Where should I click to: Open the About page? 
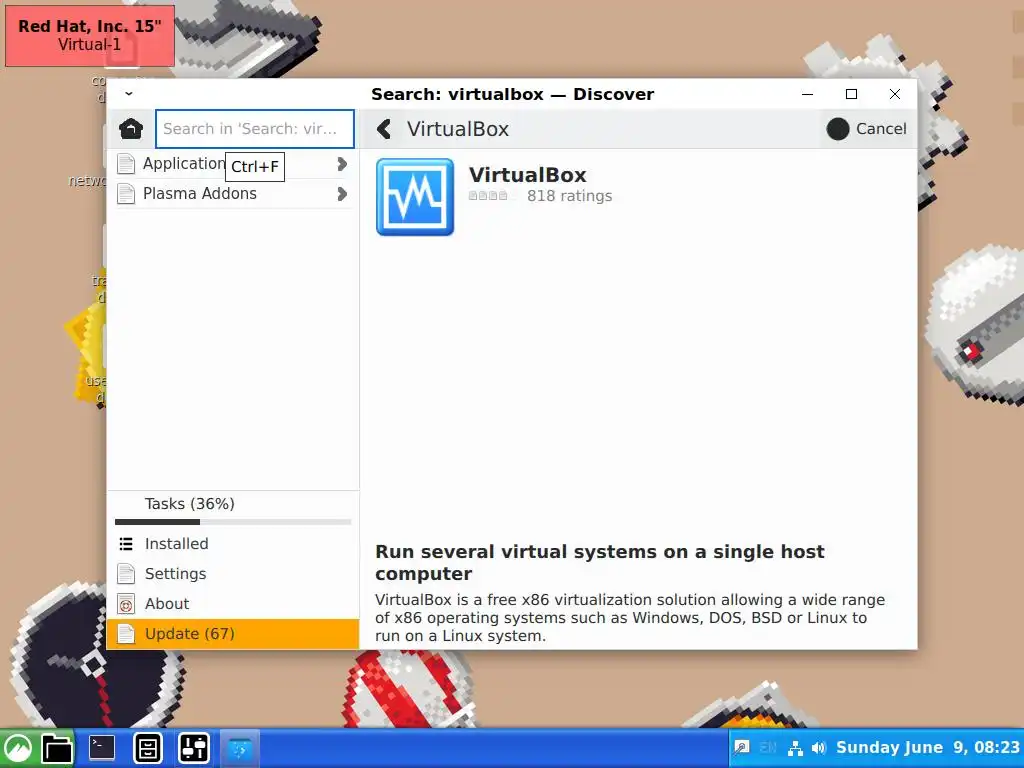coord(232,603)
